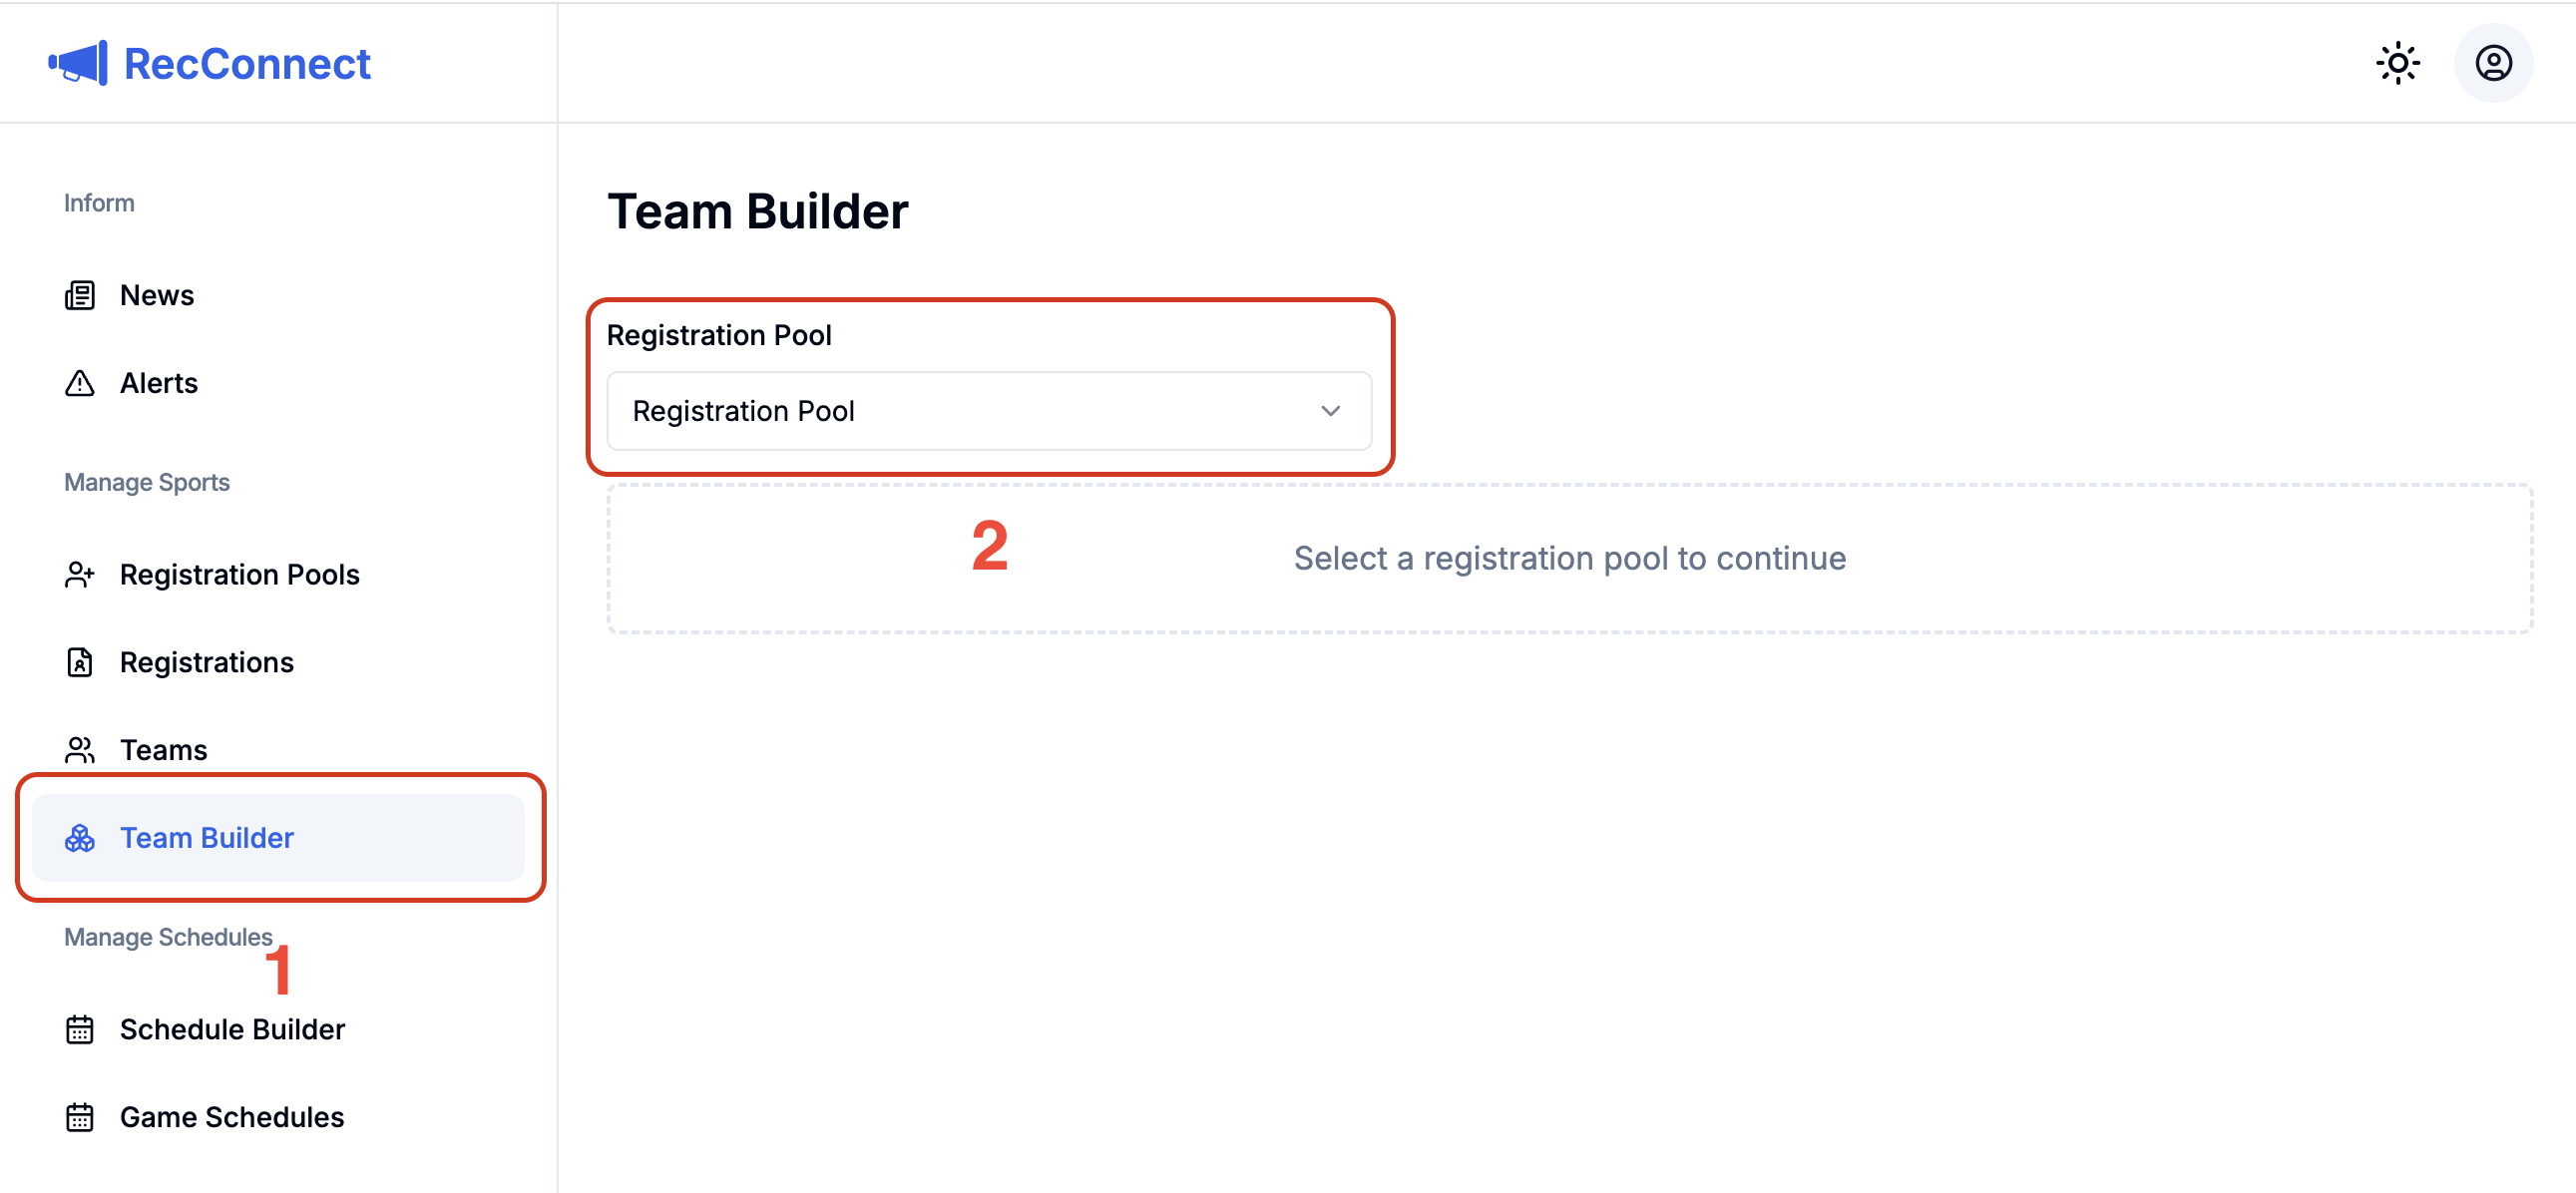The image size is (2576, 1193).
Task: Click the RecConnect megaphone logo icon
Action: pyautogui.click(x=78, y=64)
